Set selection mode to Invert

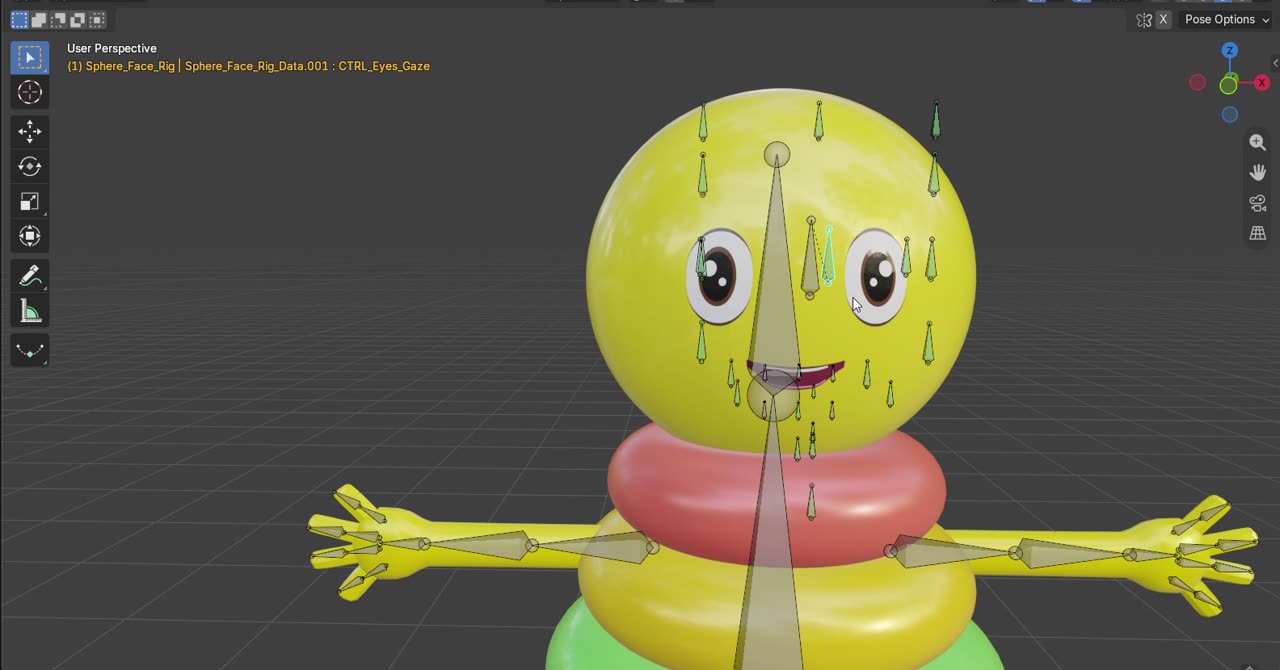click(x=77, y=19)
